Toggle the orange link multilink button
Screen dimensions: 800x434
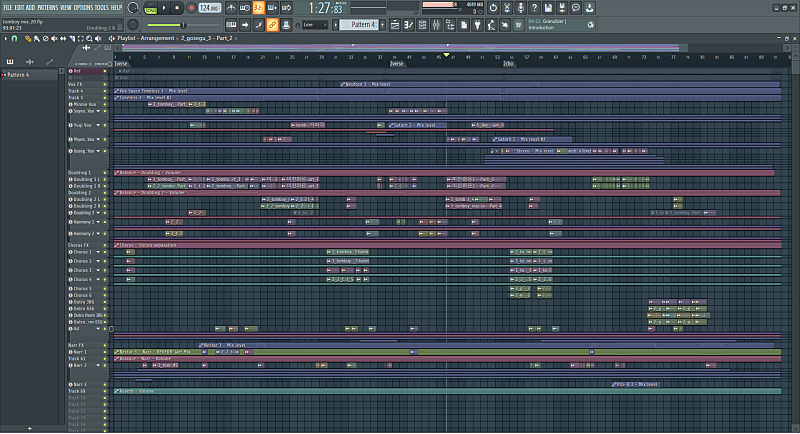[x=272, y=24]
